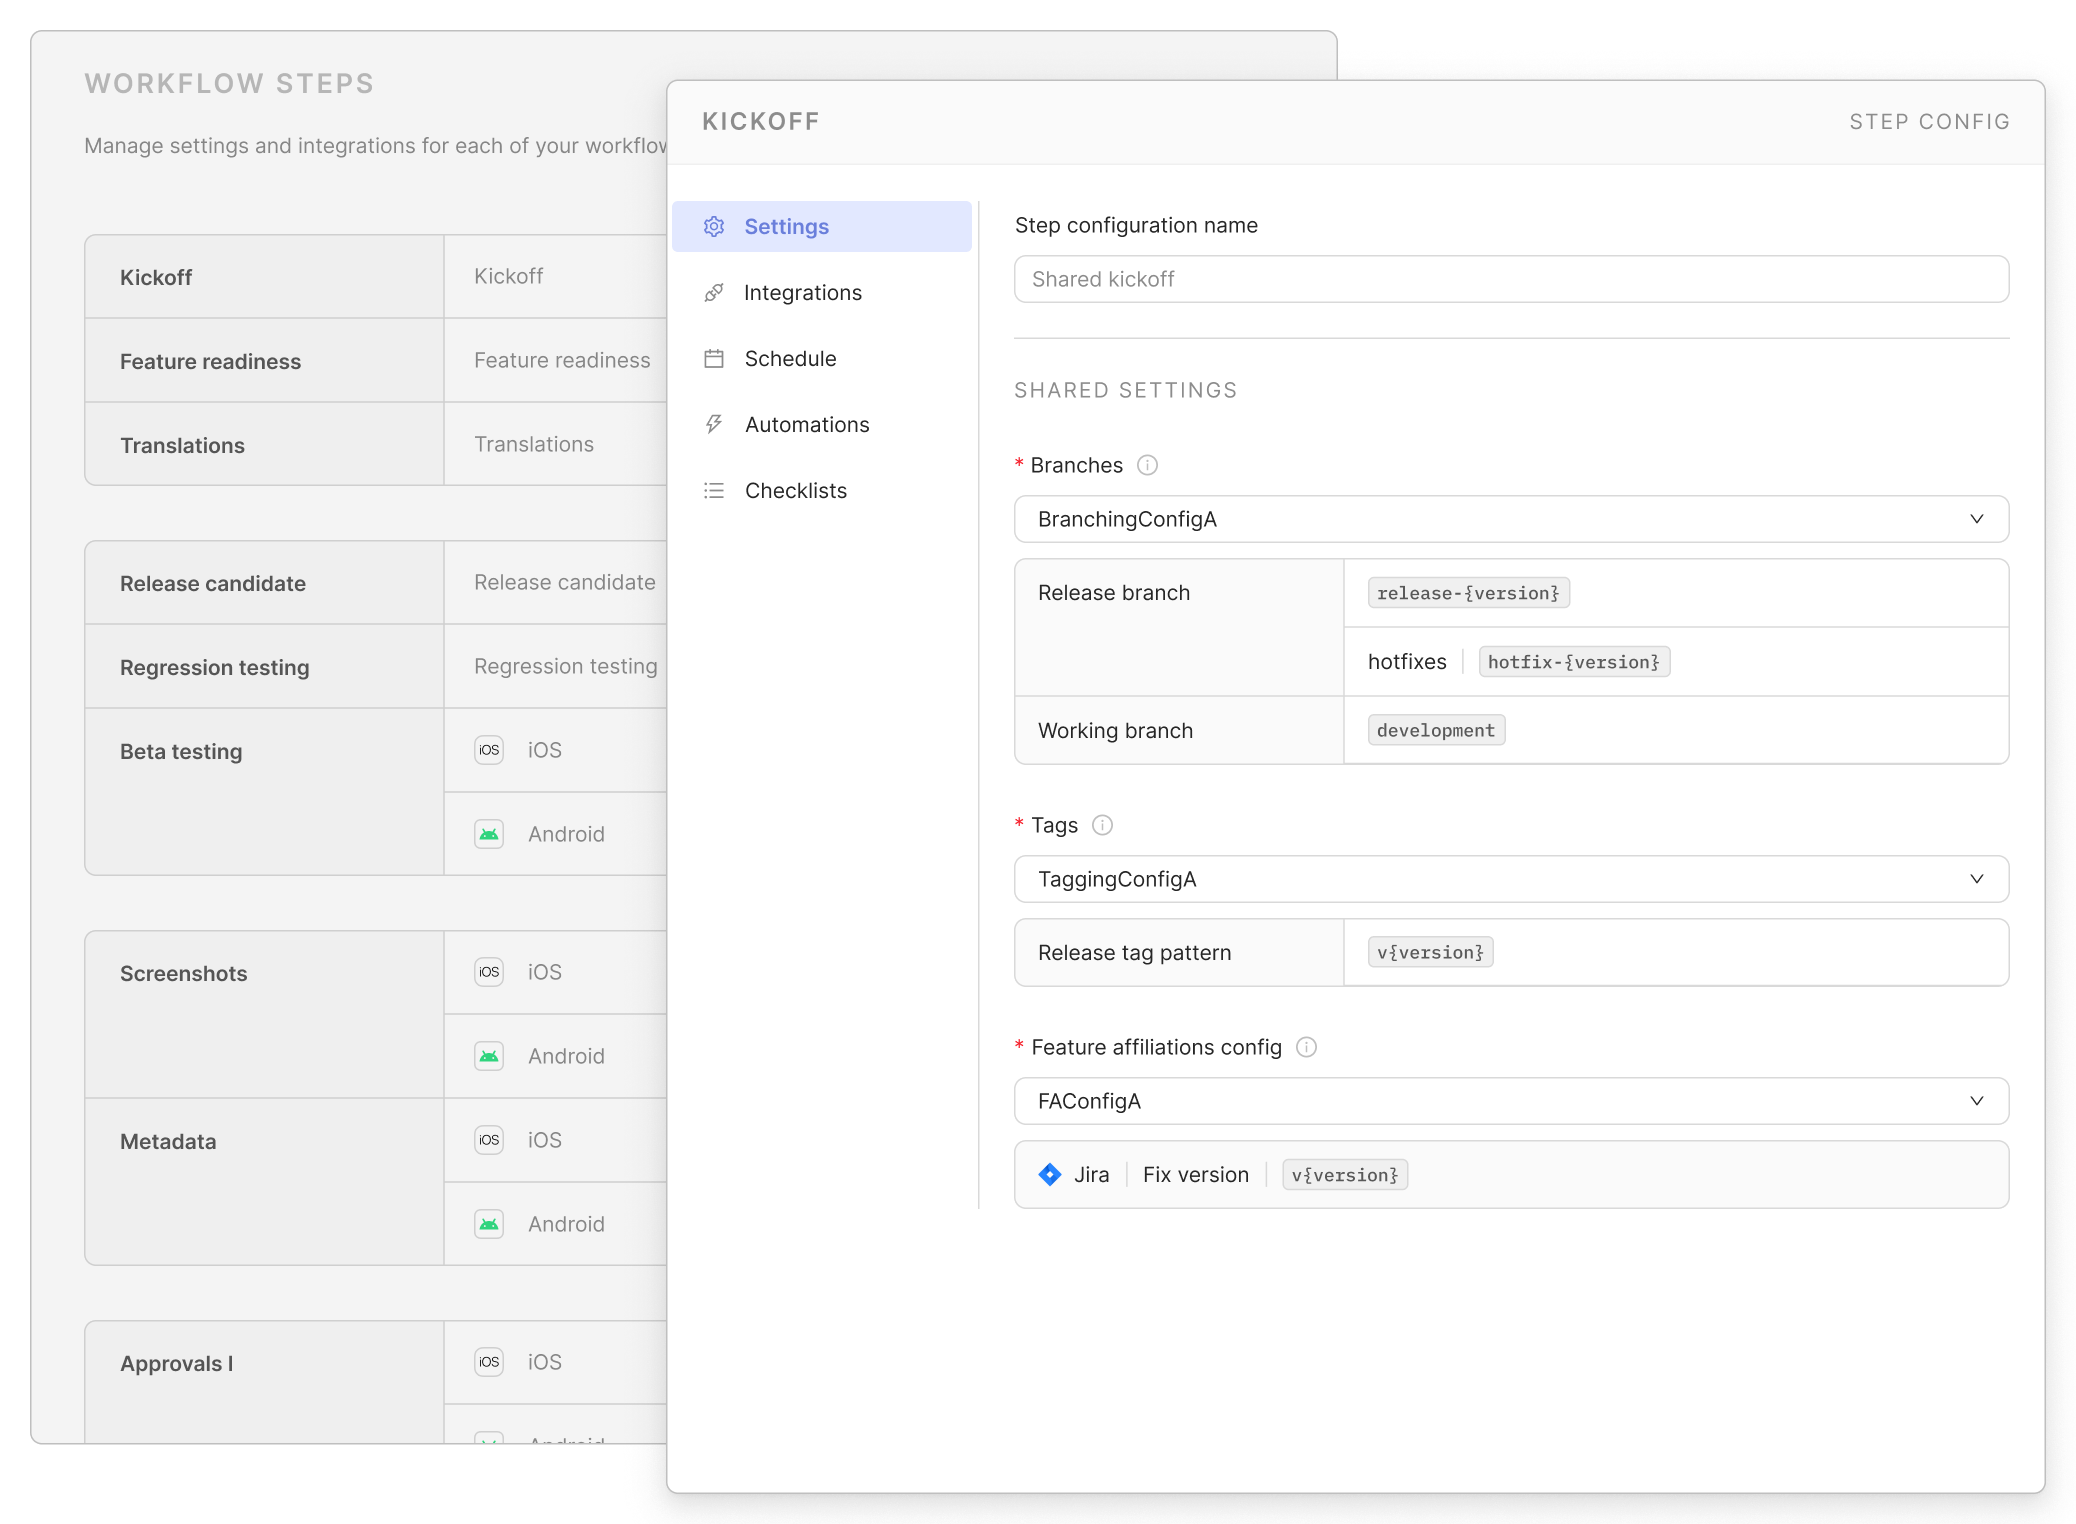The height and width of the screenshot is (1524, 2076).
Task: Open the Checklists tab
Action: coord(795,490)
